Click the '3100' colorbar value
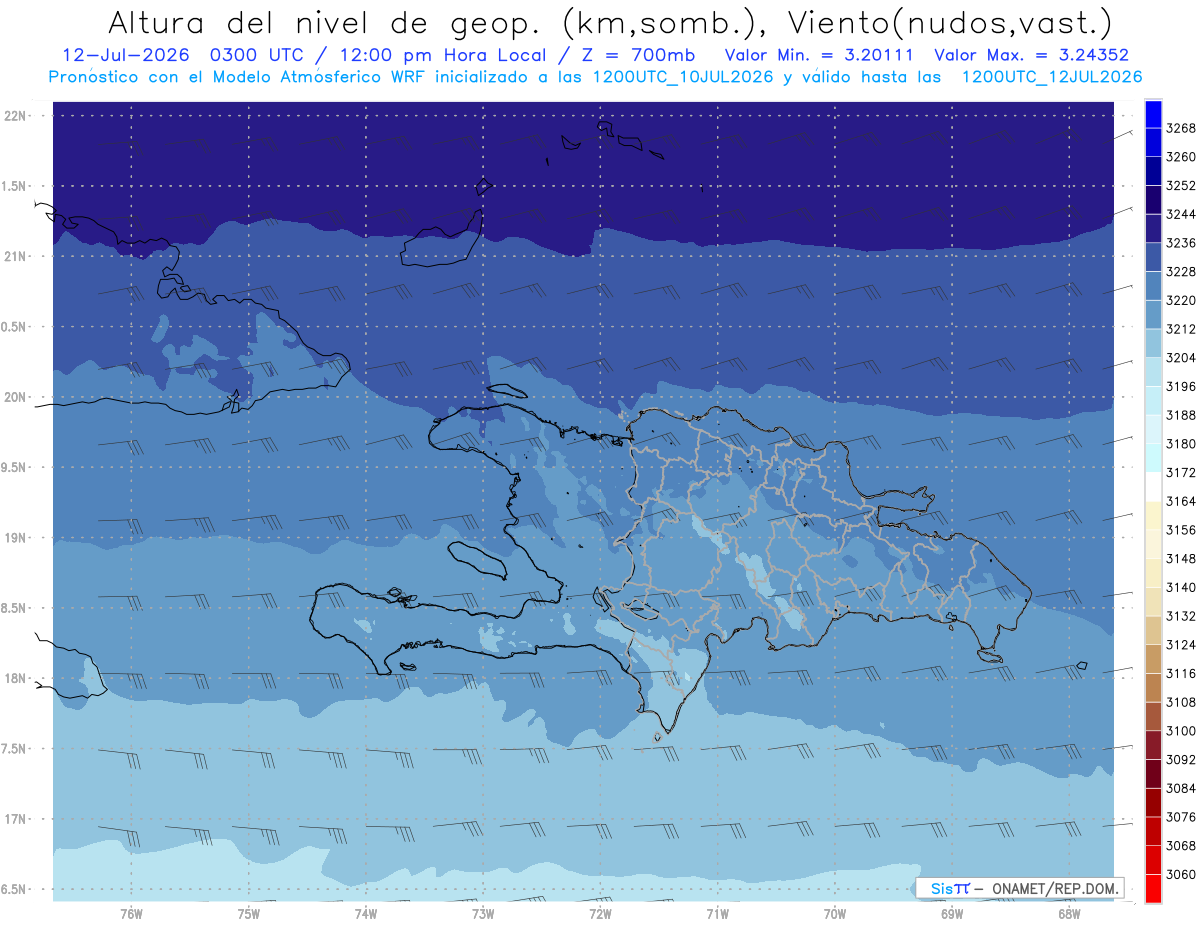This screenshot has height=927, width=1200. (x=1181, y=731)
